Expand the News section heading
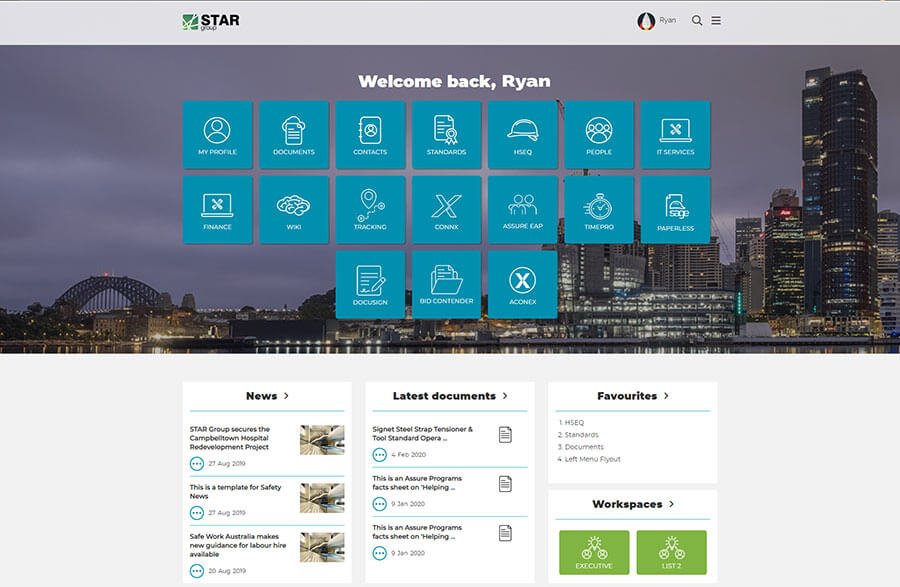 tap(267, 396)
